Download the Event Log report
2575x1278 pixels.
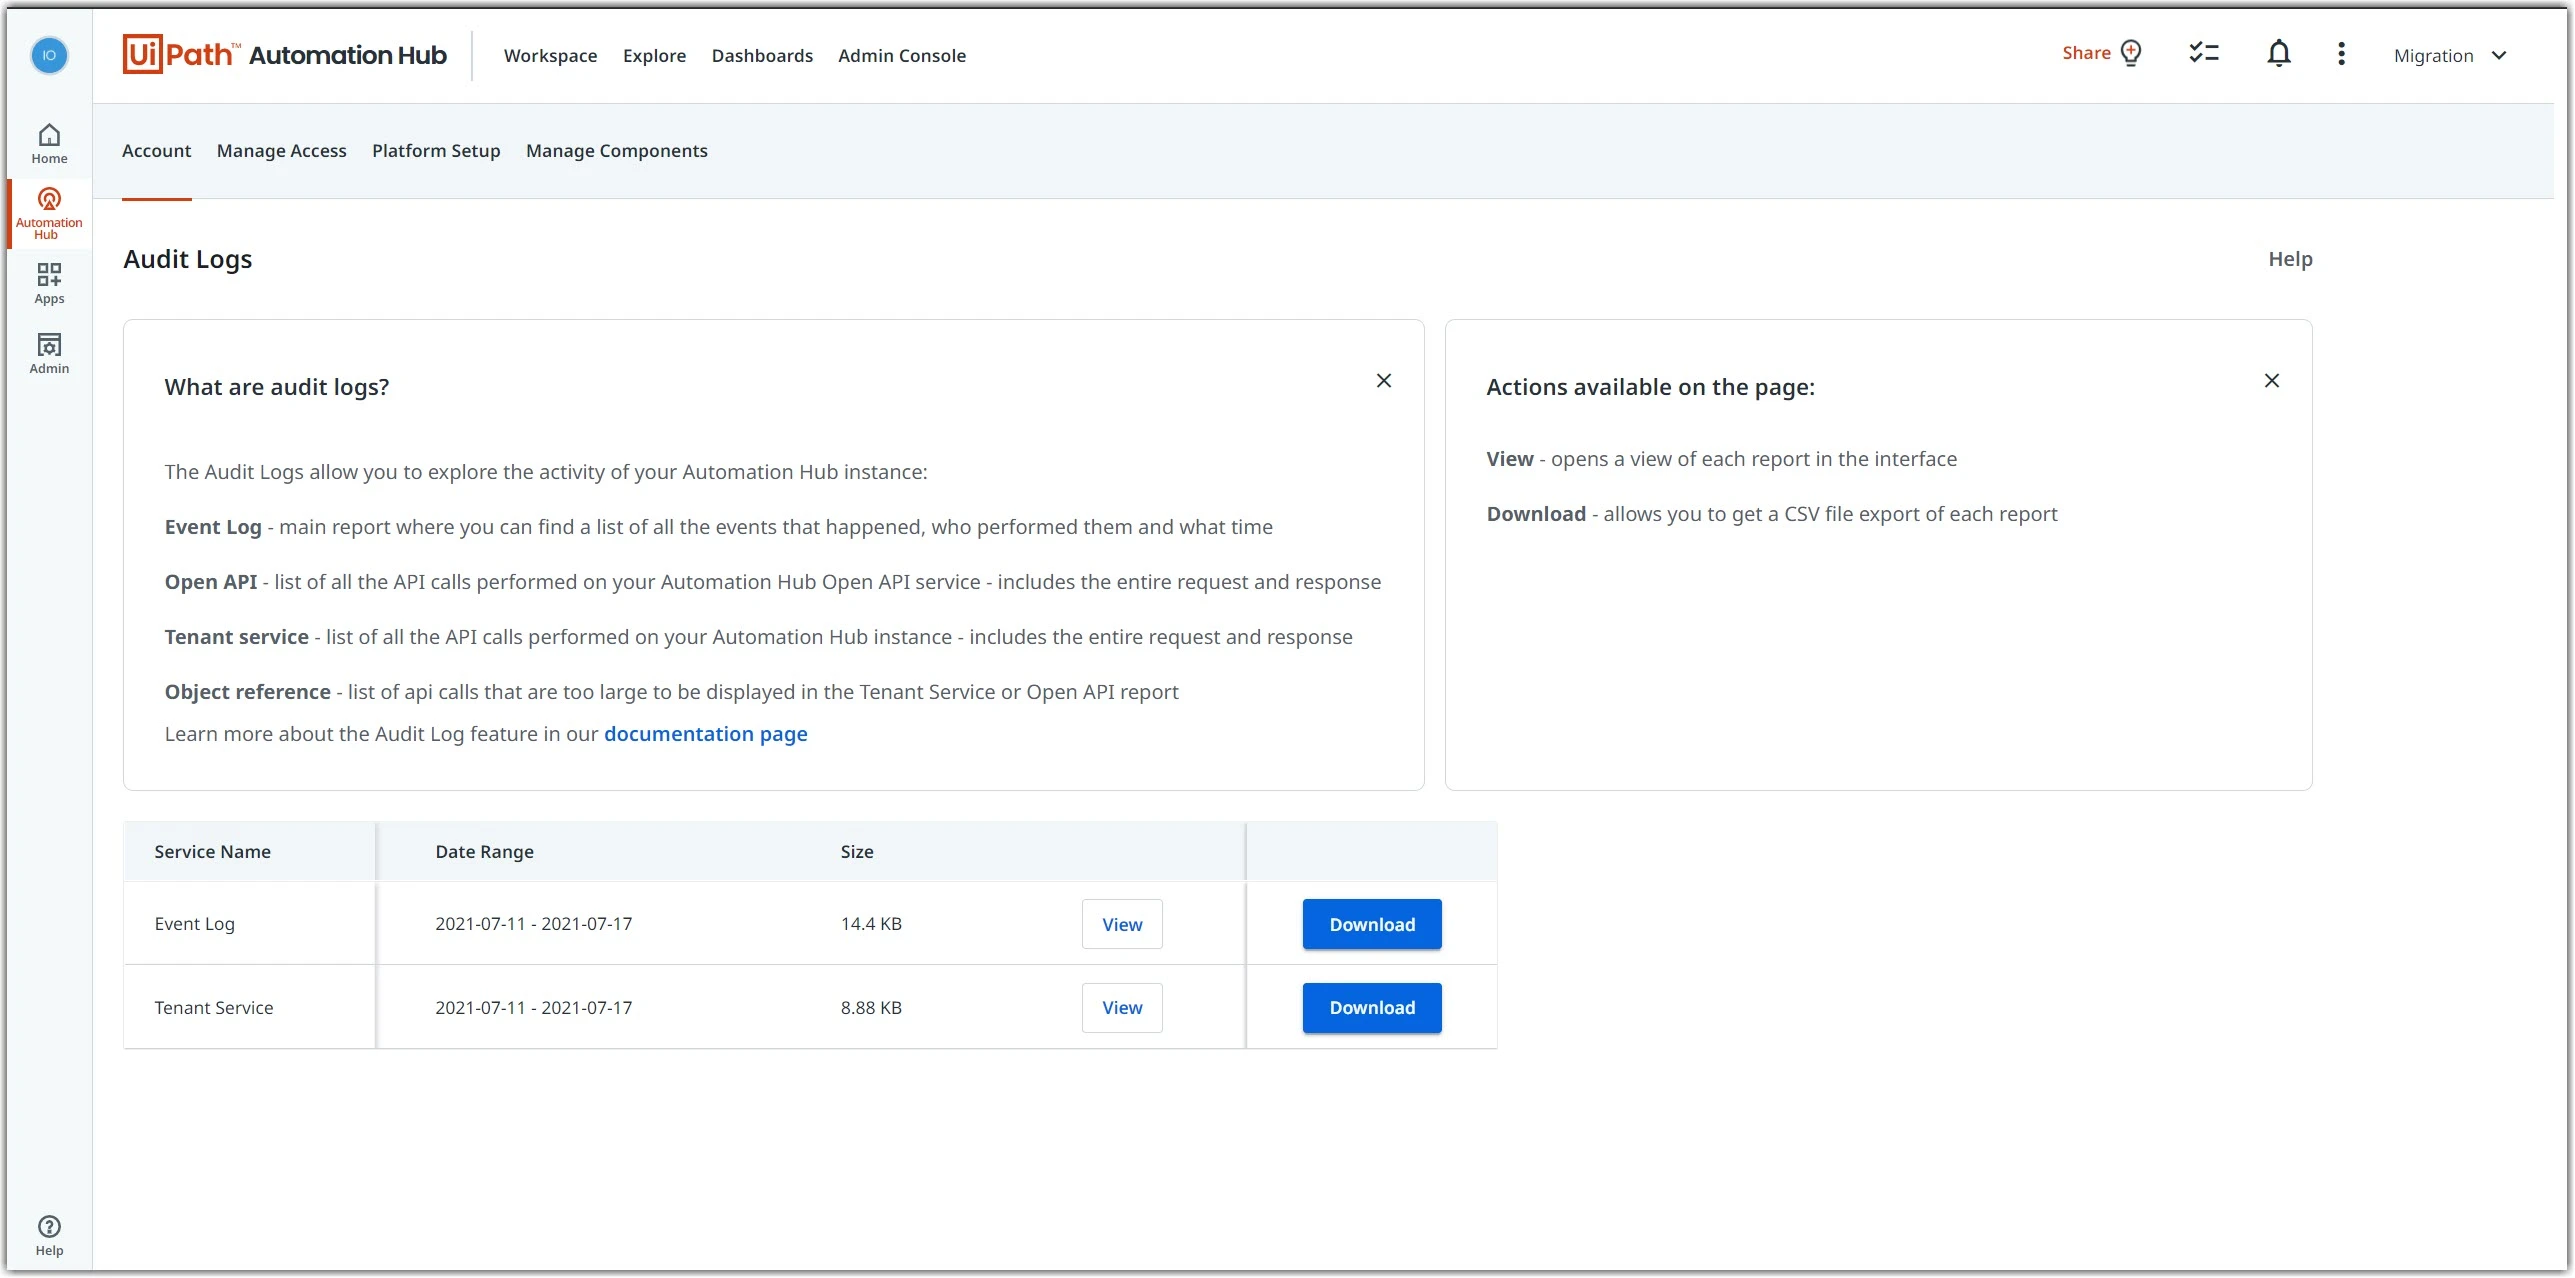point(1372,925)
